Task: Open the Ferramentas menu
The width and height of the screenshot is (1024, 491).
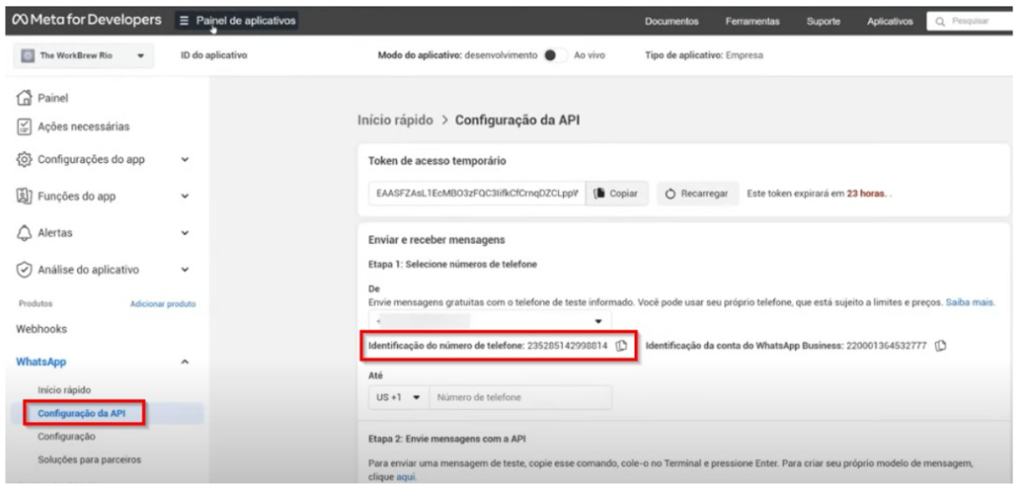Action: (752, 22)
